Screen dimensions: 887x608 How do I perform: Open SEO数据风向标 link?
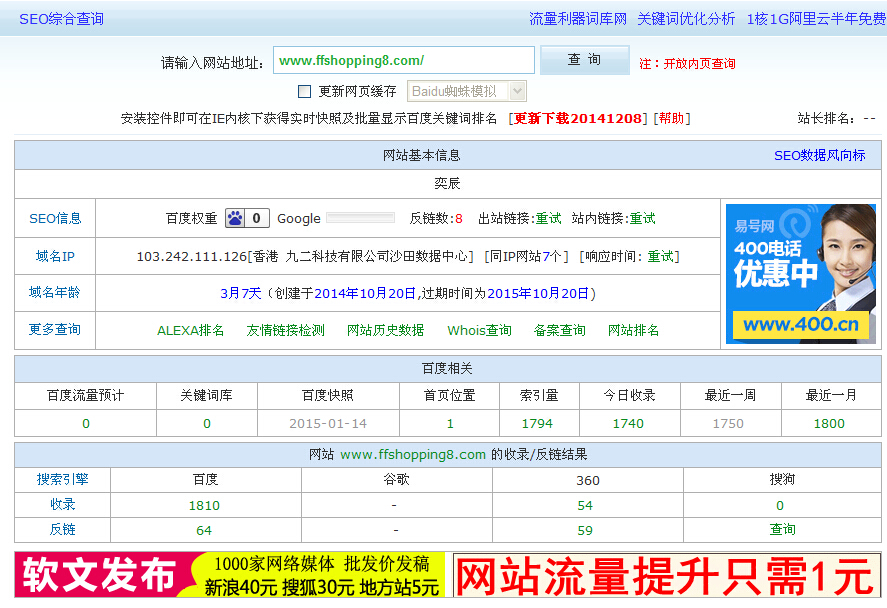click(819, 156)
